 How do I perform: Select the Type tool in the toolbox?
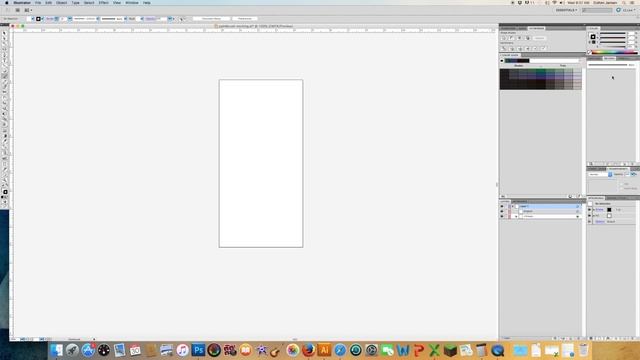click(x=4, y=60)
